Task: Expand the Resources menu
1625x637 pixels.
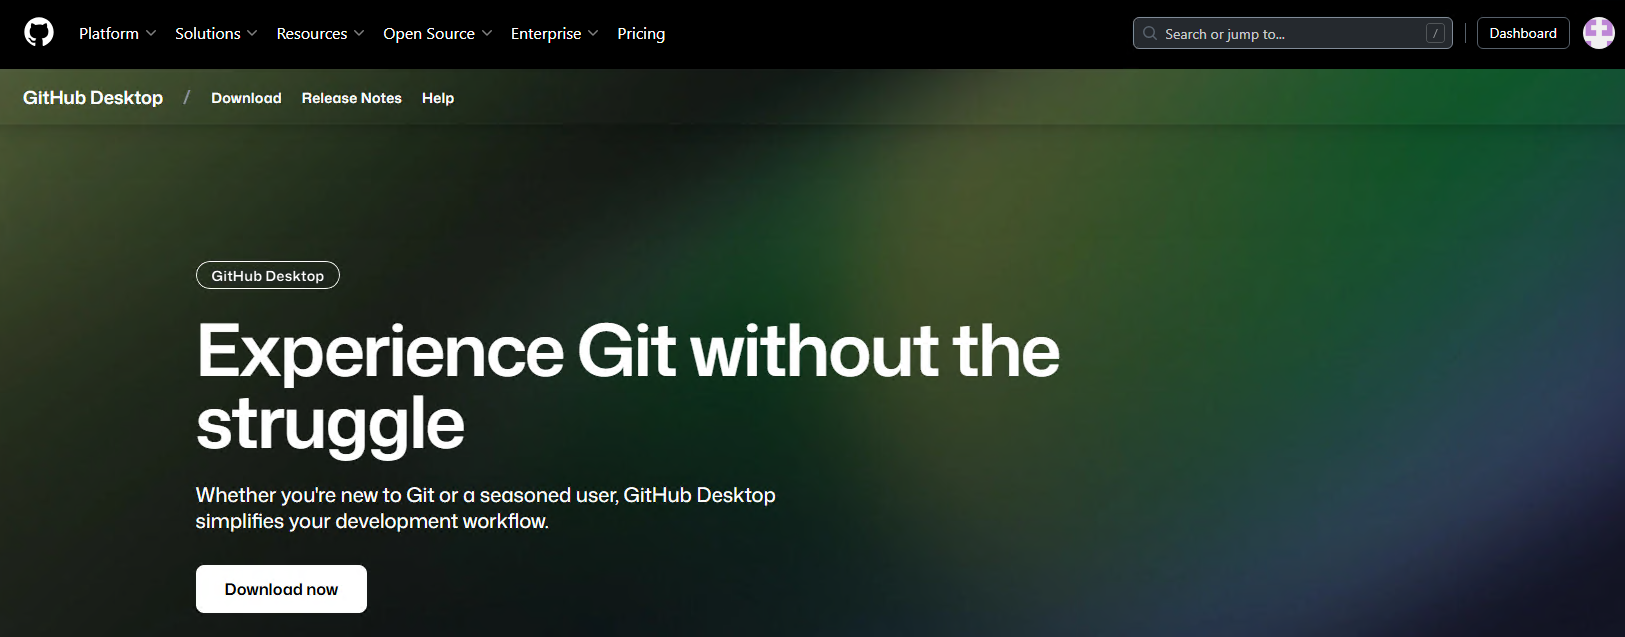Action: (320, 33)
